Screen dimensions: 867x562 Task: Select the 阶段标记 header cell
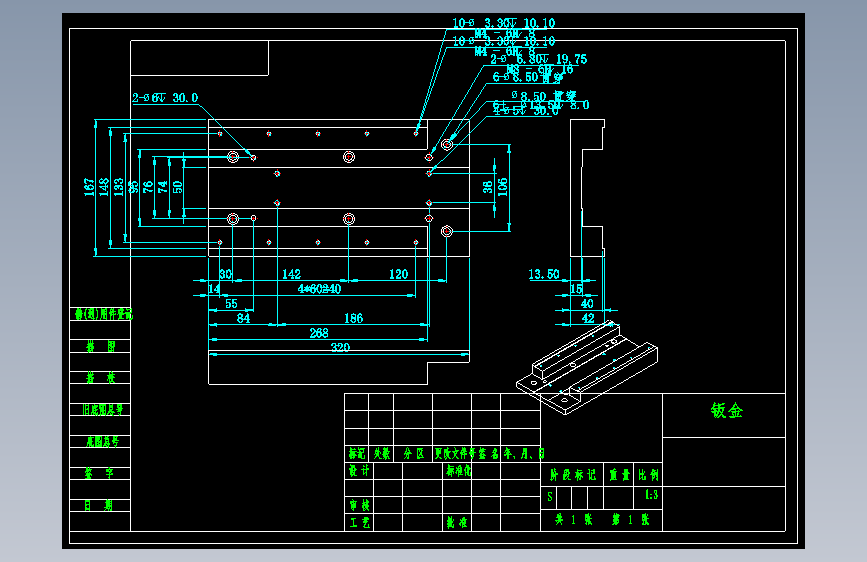click(x=572, y=475)
